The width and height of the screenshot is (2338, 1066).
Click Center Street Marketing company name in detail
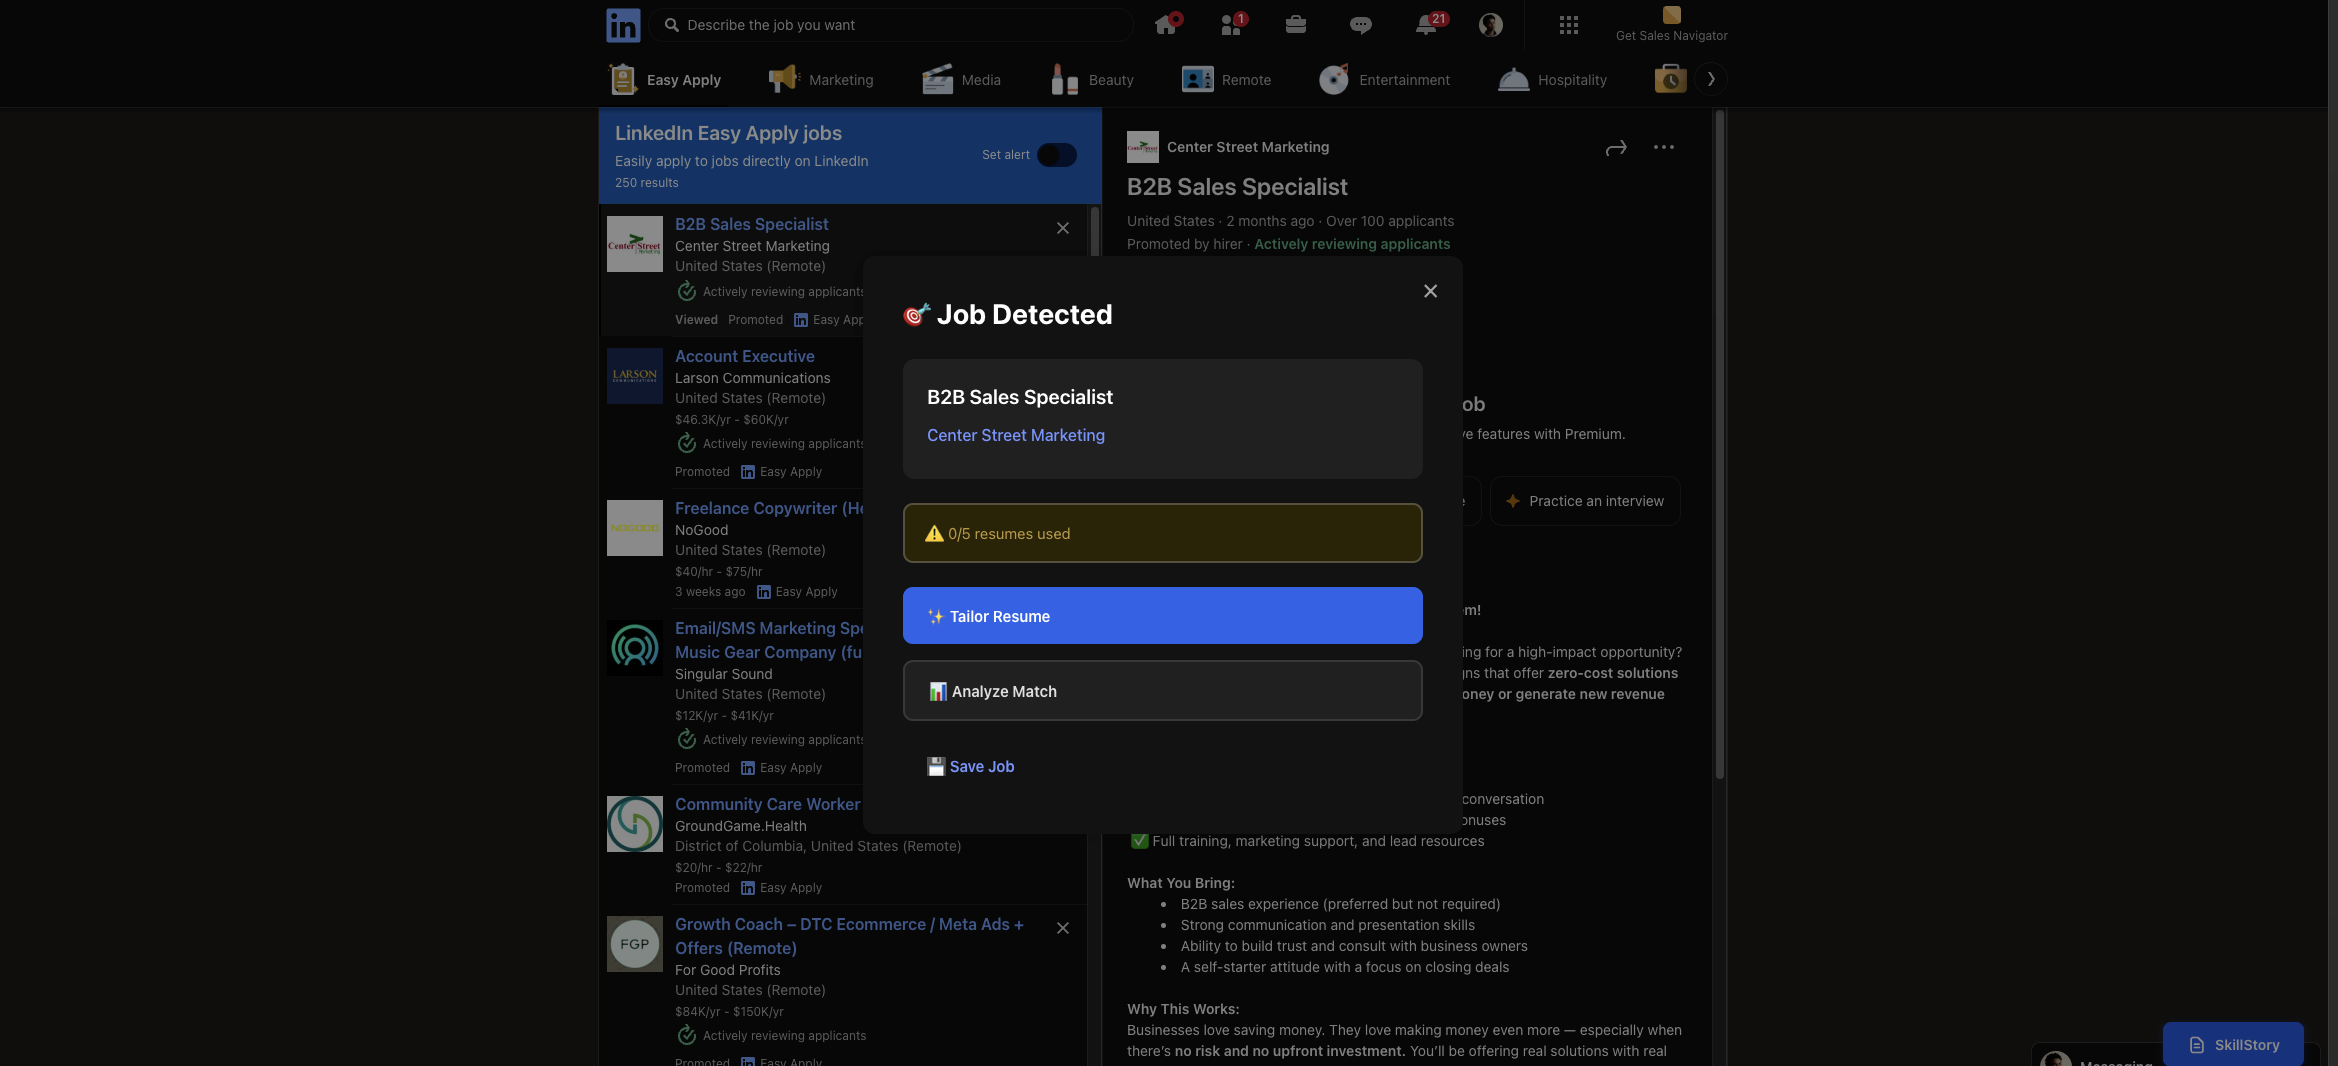click(1247, 147)
